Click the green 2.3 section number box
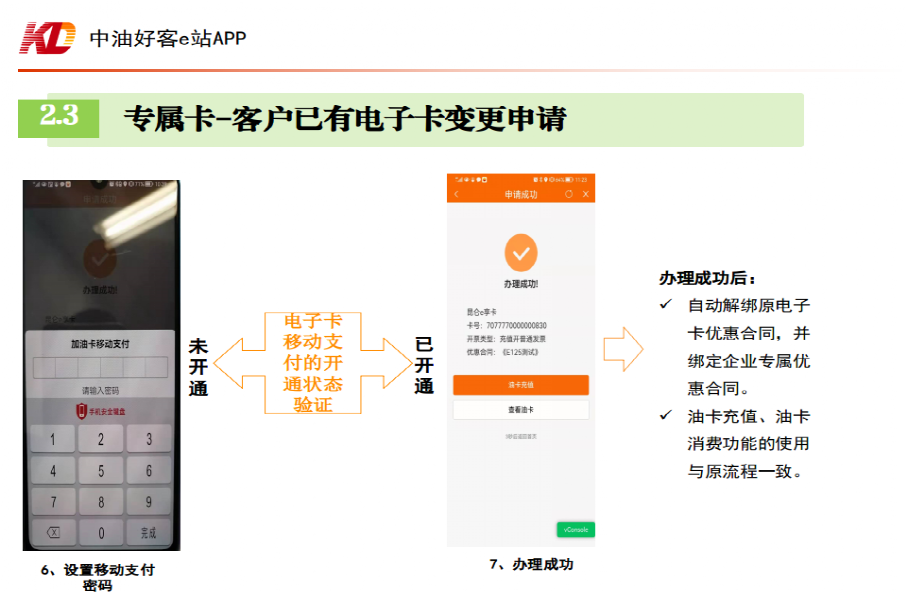Screen dimensions: 907x592 pyautogui.click(x=59, y=117)
